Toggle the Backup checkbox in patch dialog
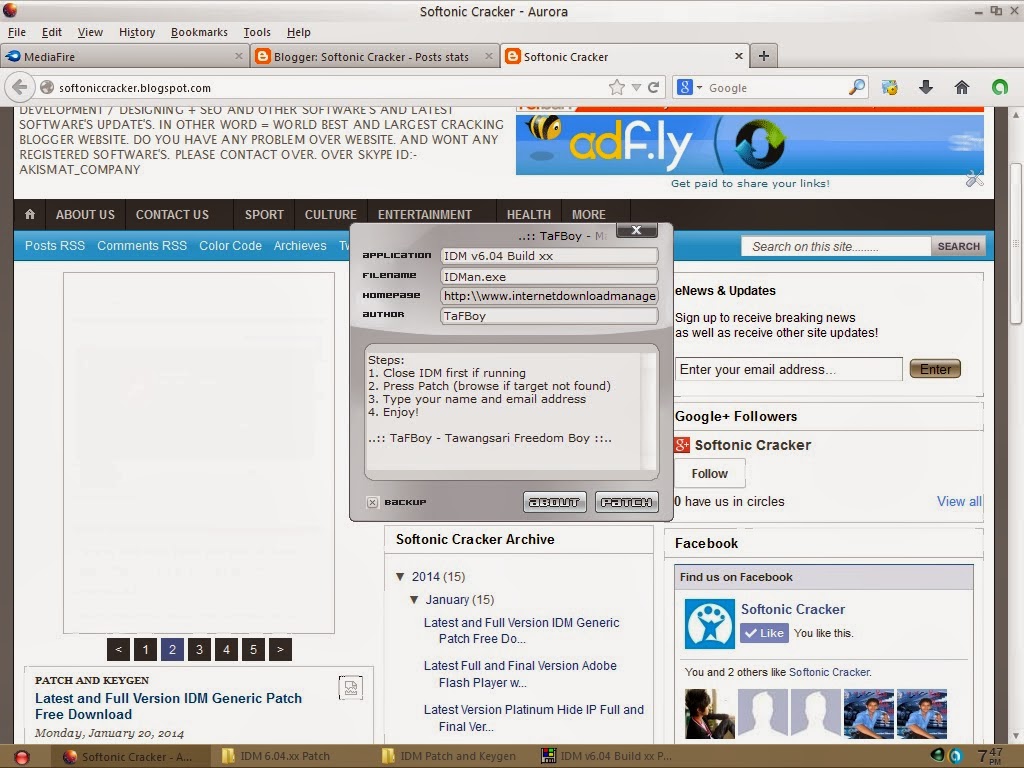 coord(372,502)
